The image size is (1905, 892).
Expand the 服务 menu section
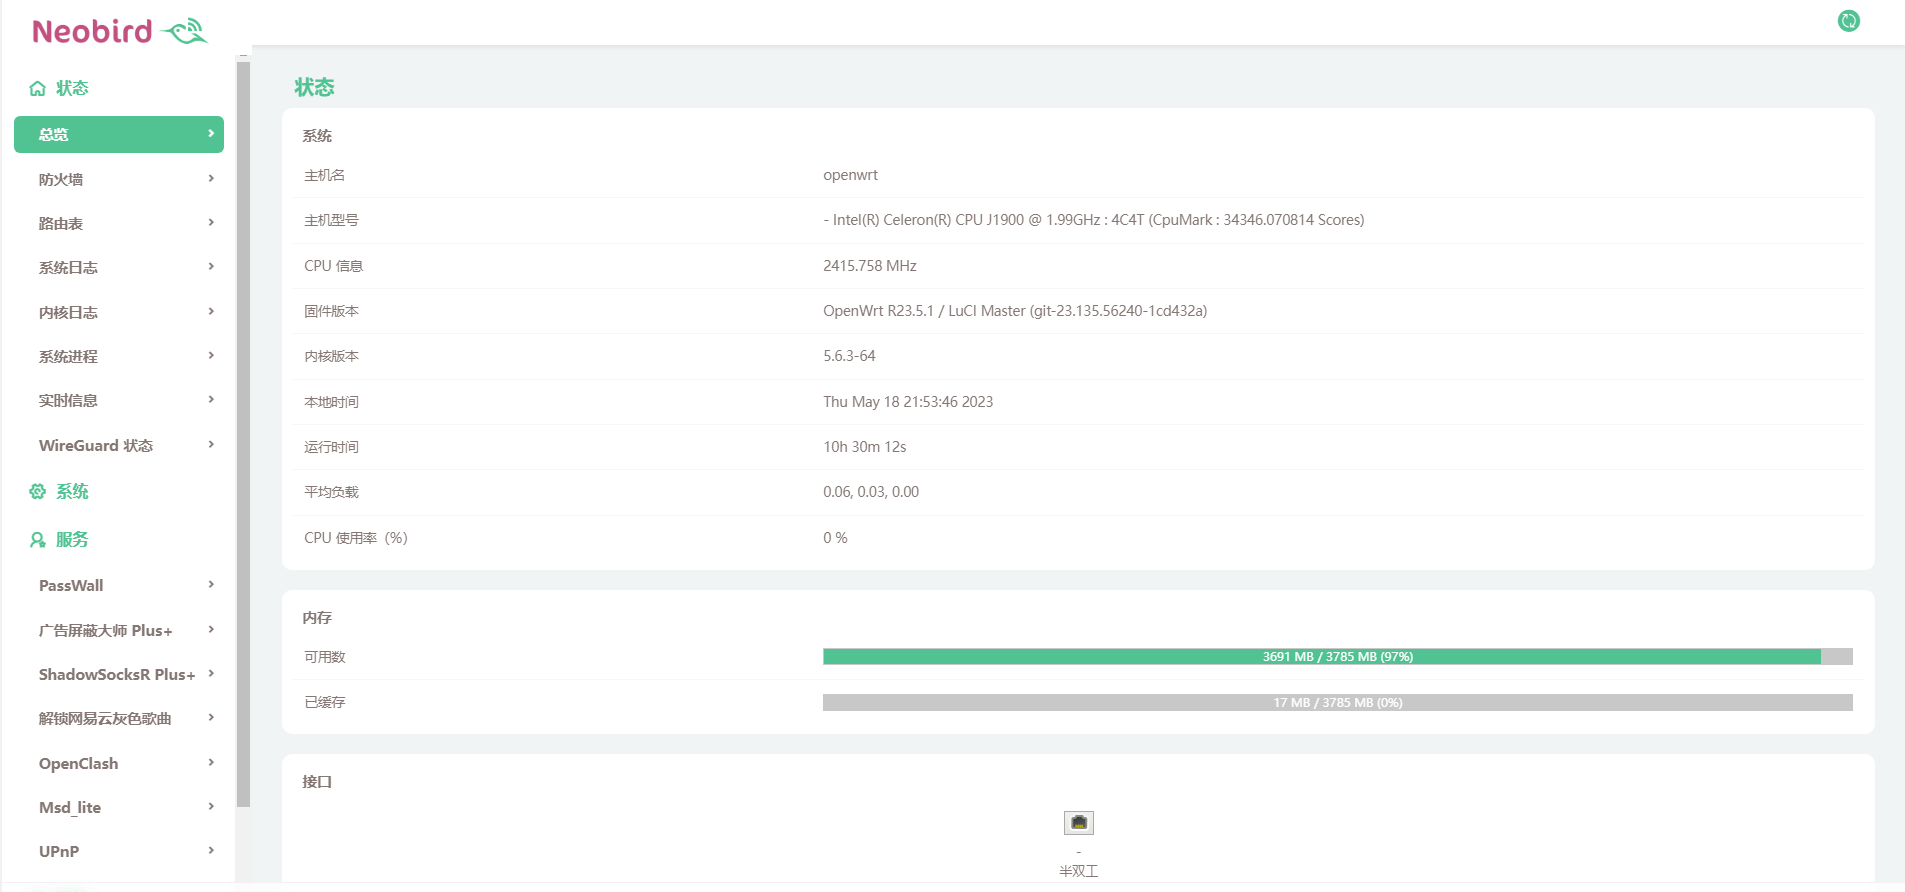click(x=72, y=540)
